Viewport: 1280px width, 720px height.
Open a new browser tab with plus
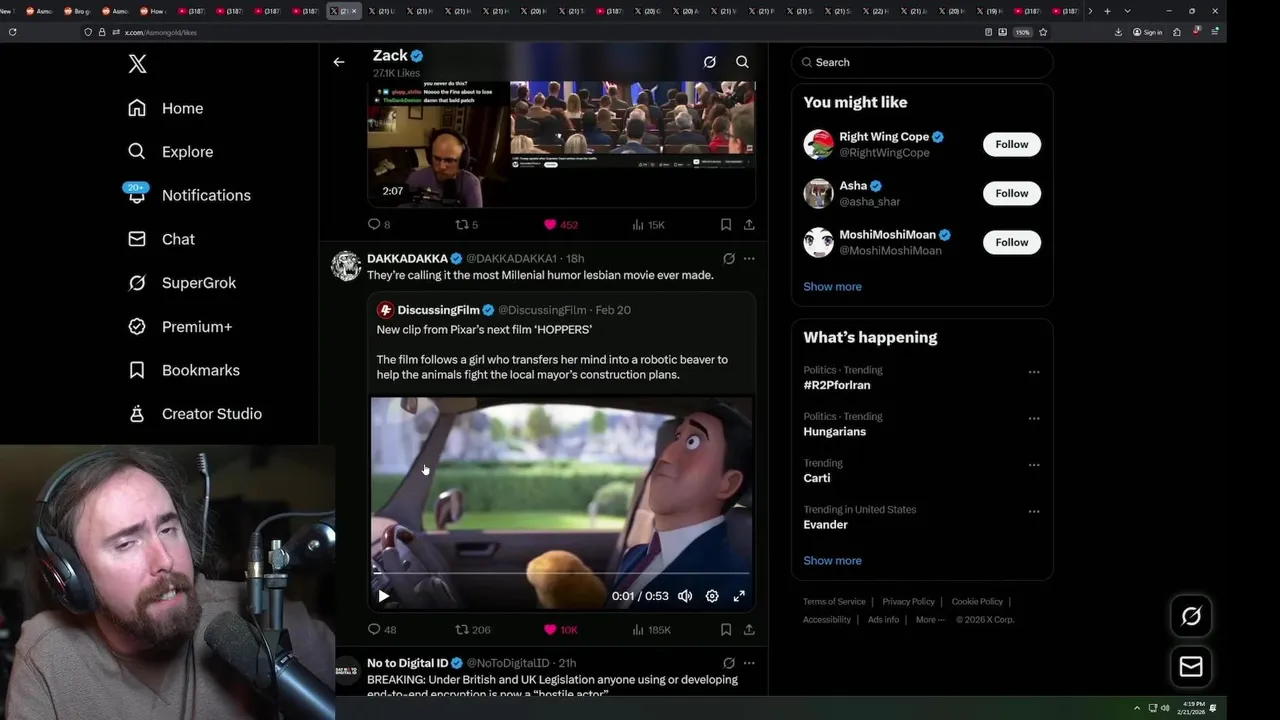click(x=1107, y=11)
